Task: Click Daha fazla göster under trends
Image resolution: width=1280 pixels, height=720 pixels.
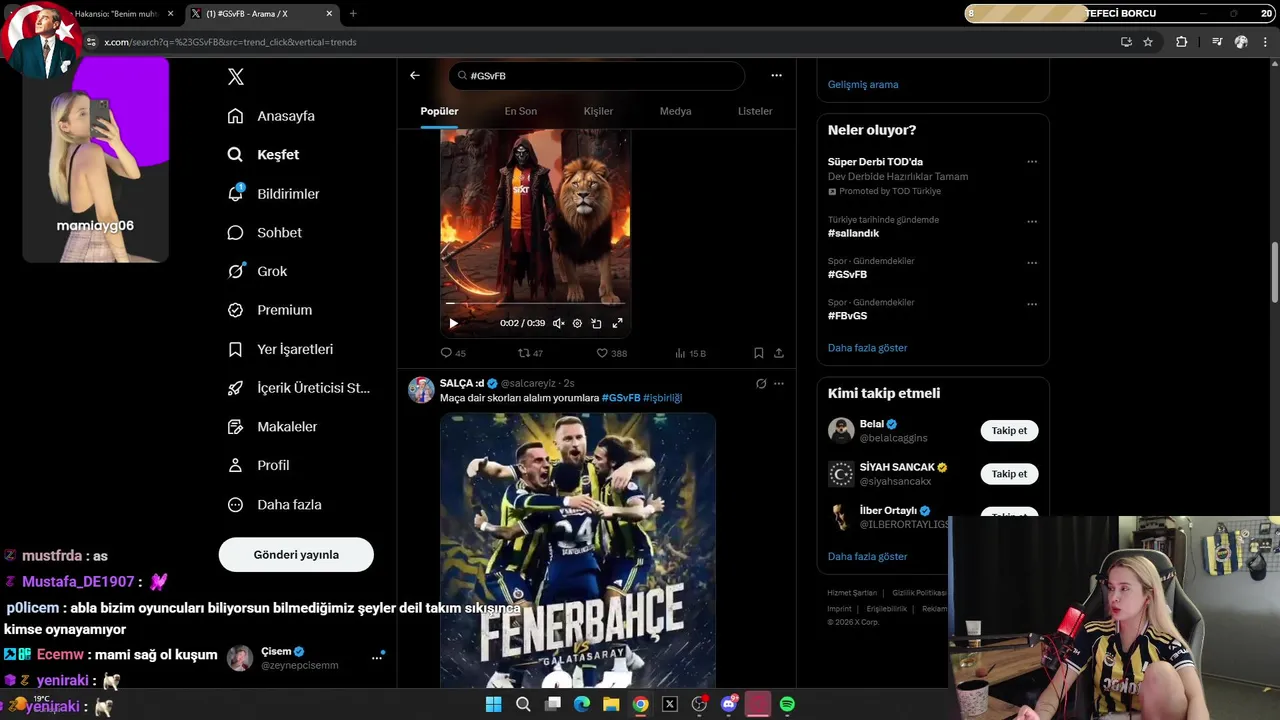Action: coord(867,348)
